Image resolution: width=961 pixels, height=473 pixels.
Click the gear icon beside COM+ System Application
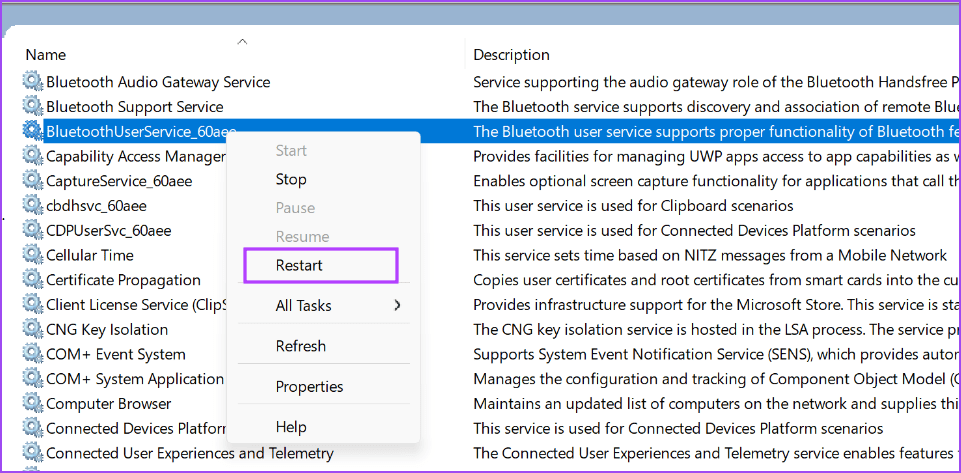pyautogui.click(x=31, y=379)
